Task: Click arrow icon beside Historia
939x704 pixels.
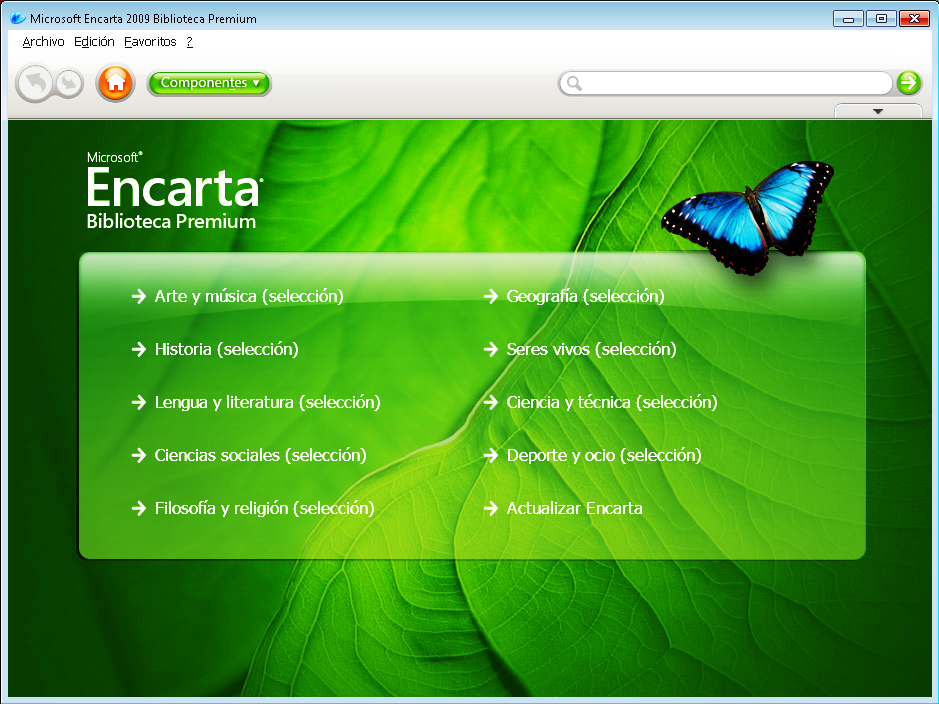Action: pyautogui.click(x=139, y=349)
